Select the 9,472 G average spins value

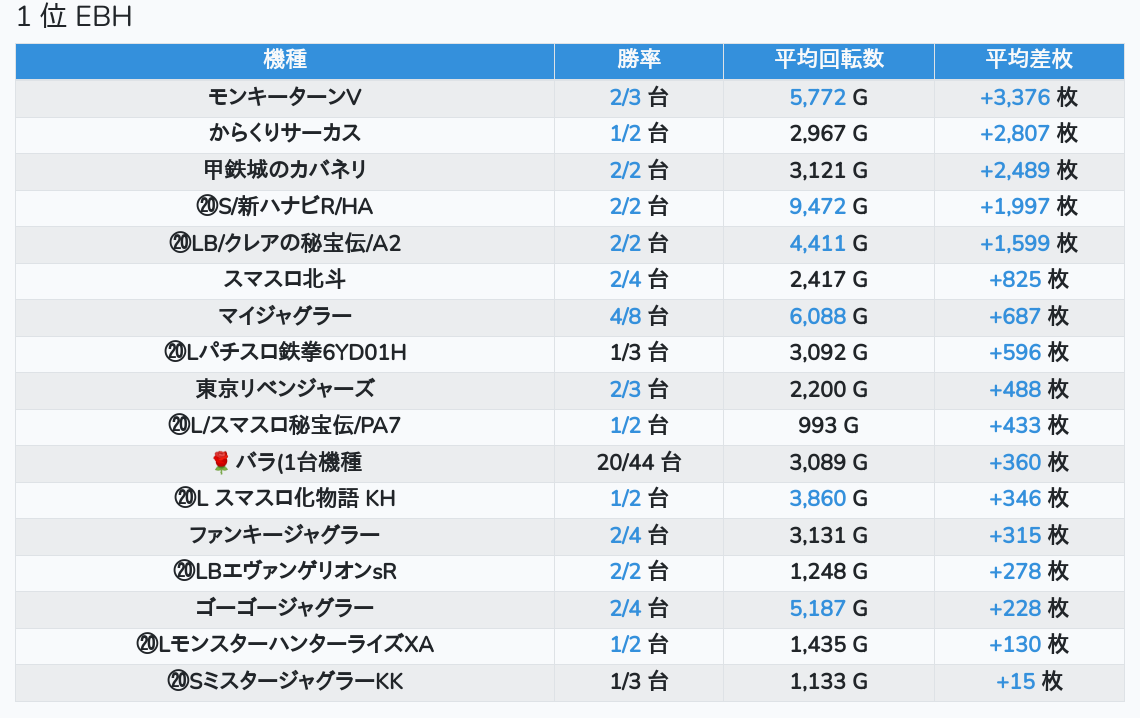(x=817, y=206)
